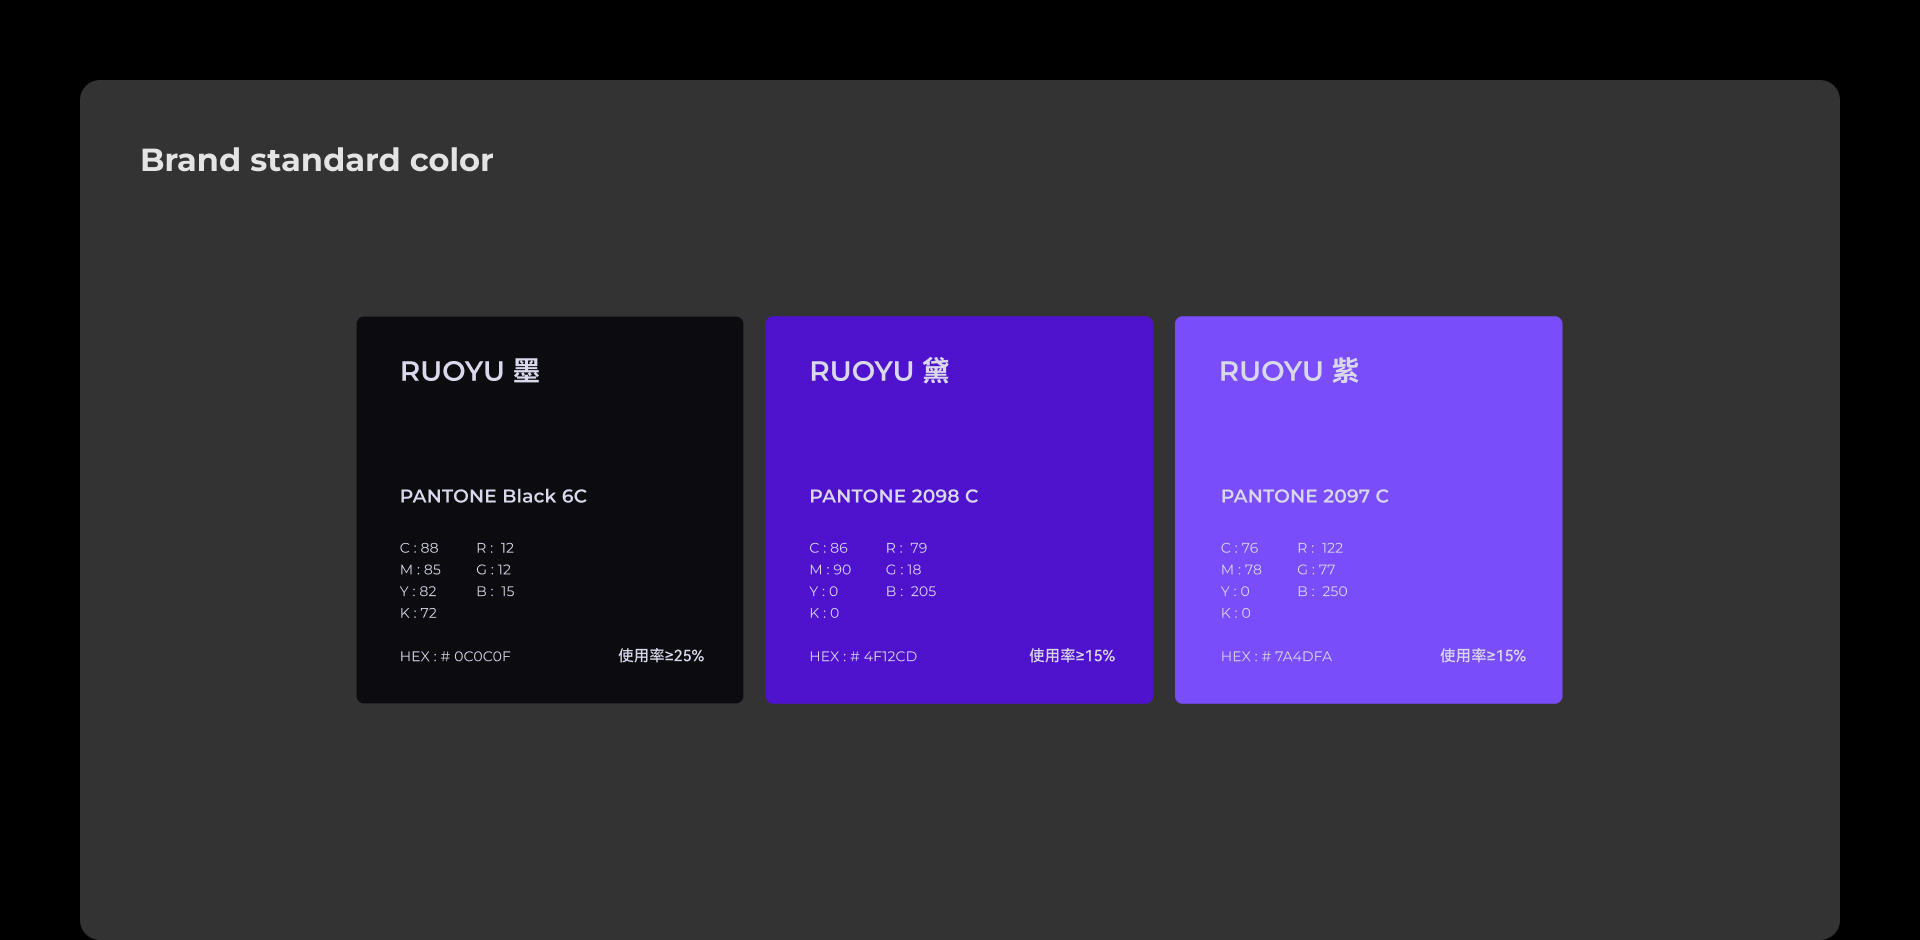
Task: Click the HEX # 4F12CD text
Action: tap(863, 656)
